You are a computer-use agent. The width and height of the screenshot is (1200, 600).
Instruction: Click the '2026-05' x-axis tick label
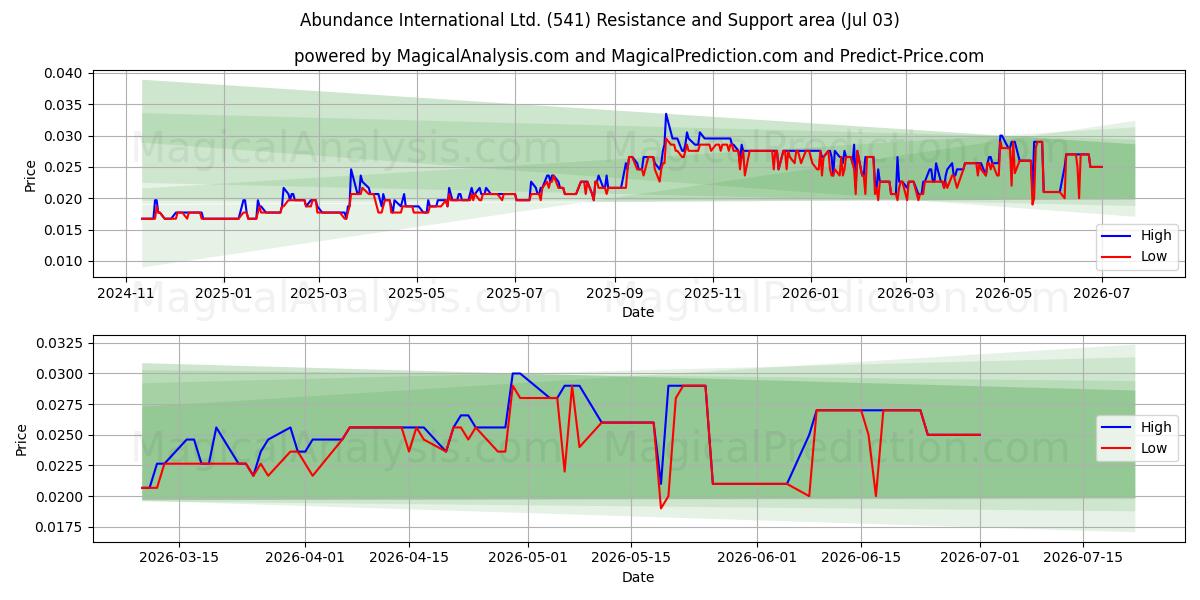point(1003,293)
